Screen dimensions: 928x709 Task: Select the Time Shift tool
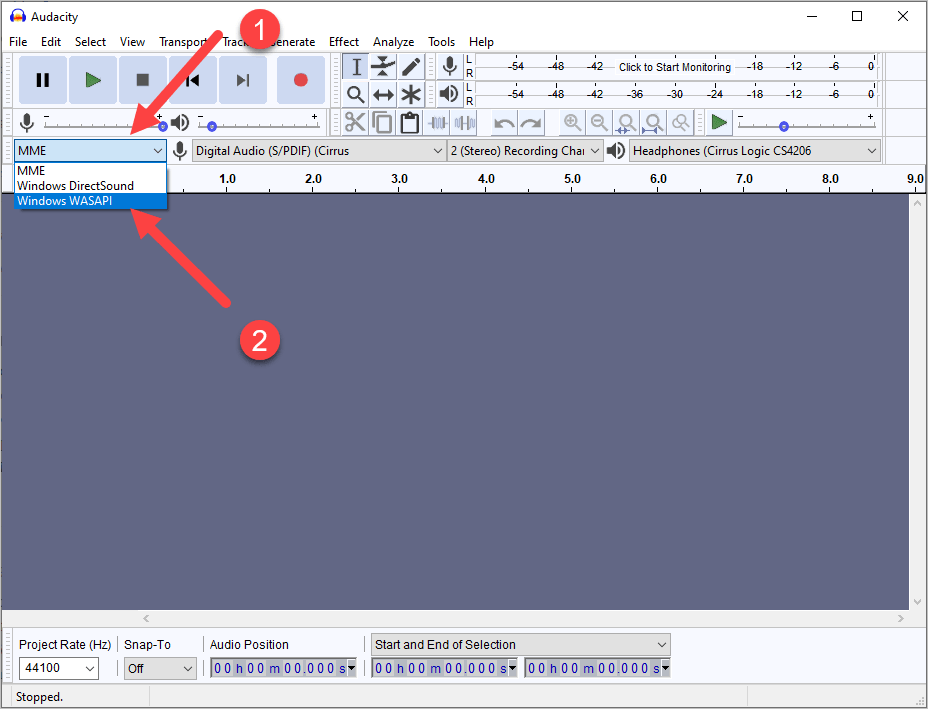coord(383,94)
